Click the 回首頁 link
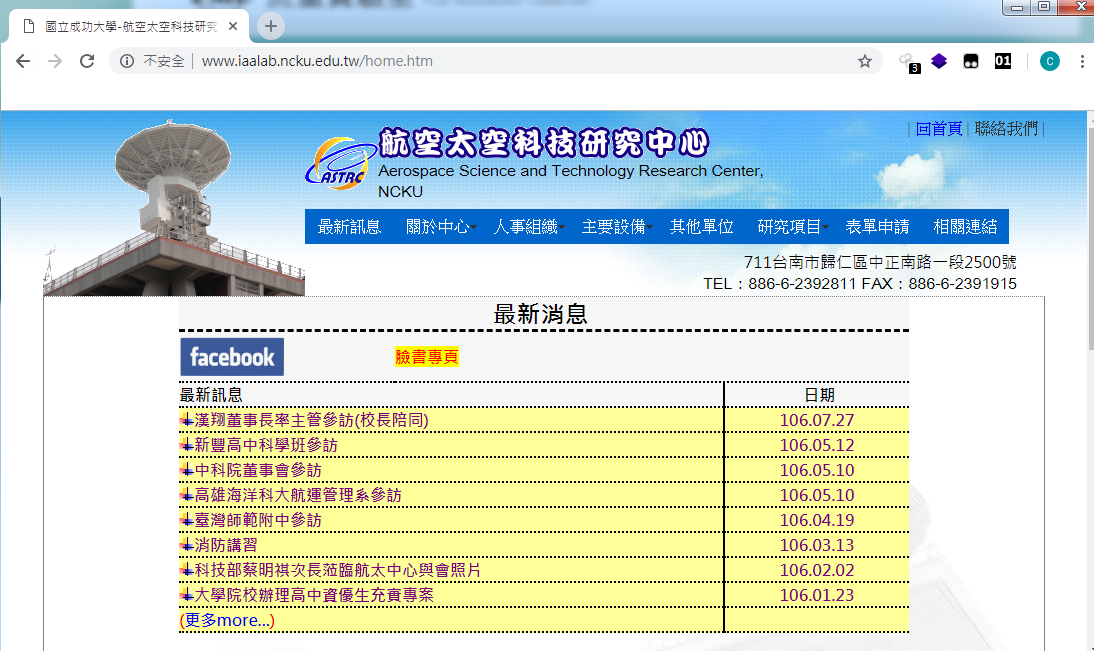This screenshot has height=651, width=1094. [938, 129]
